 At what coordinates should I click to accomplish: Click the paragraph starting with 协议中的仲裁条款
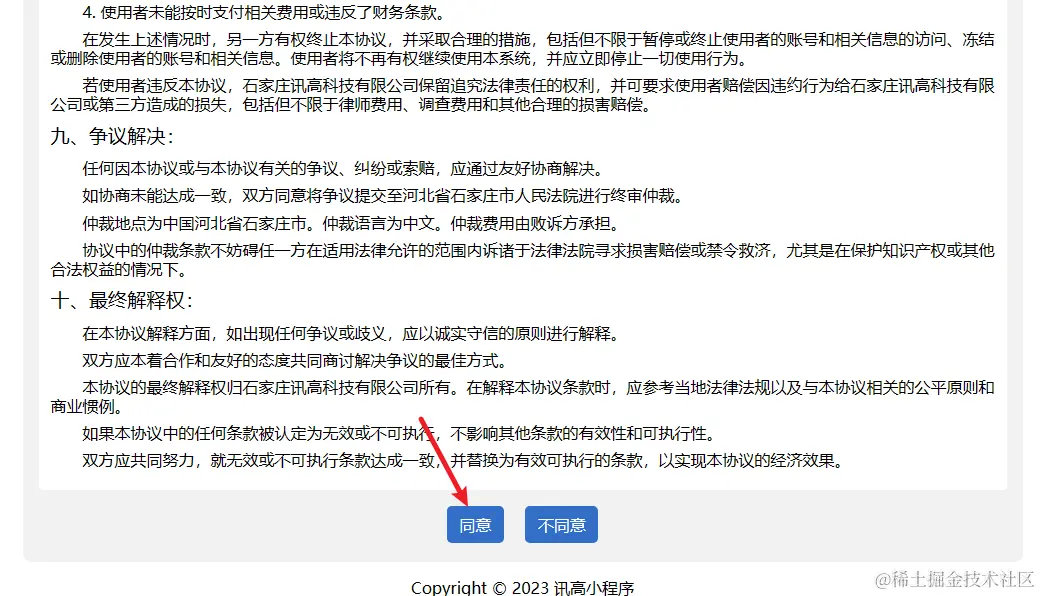tap(522, 260)
